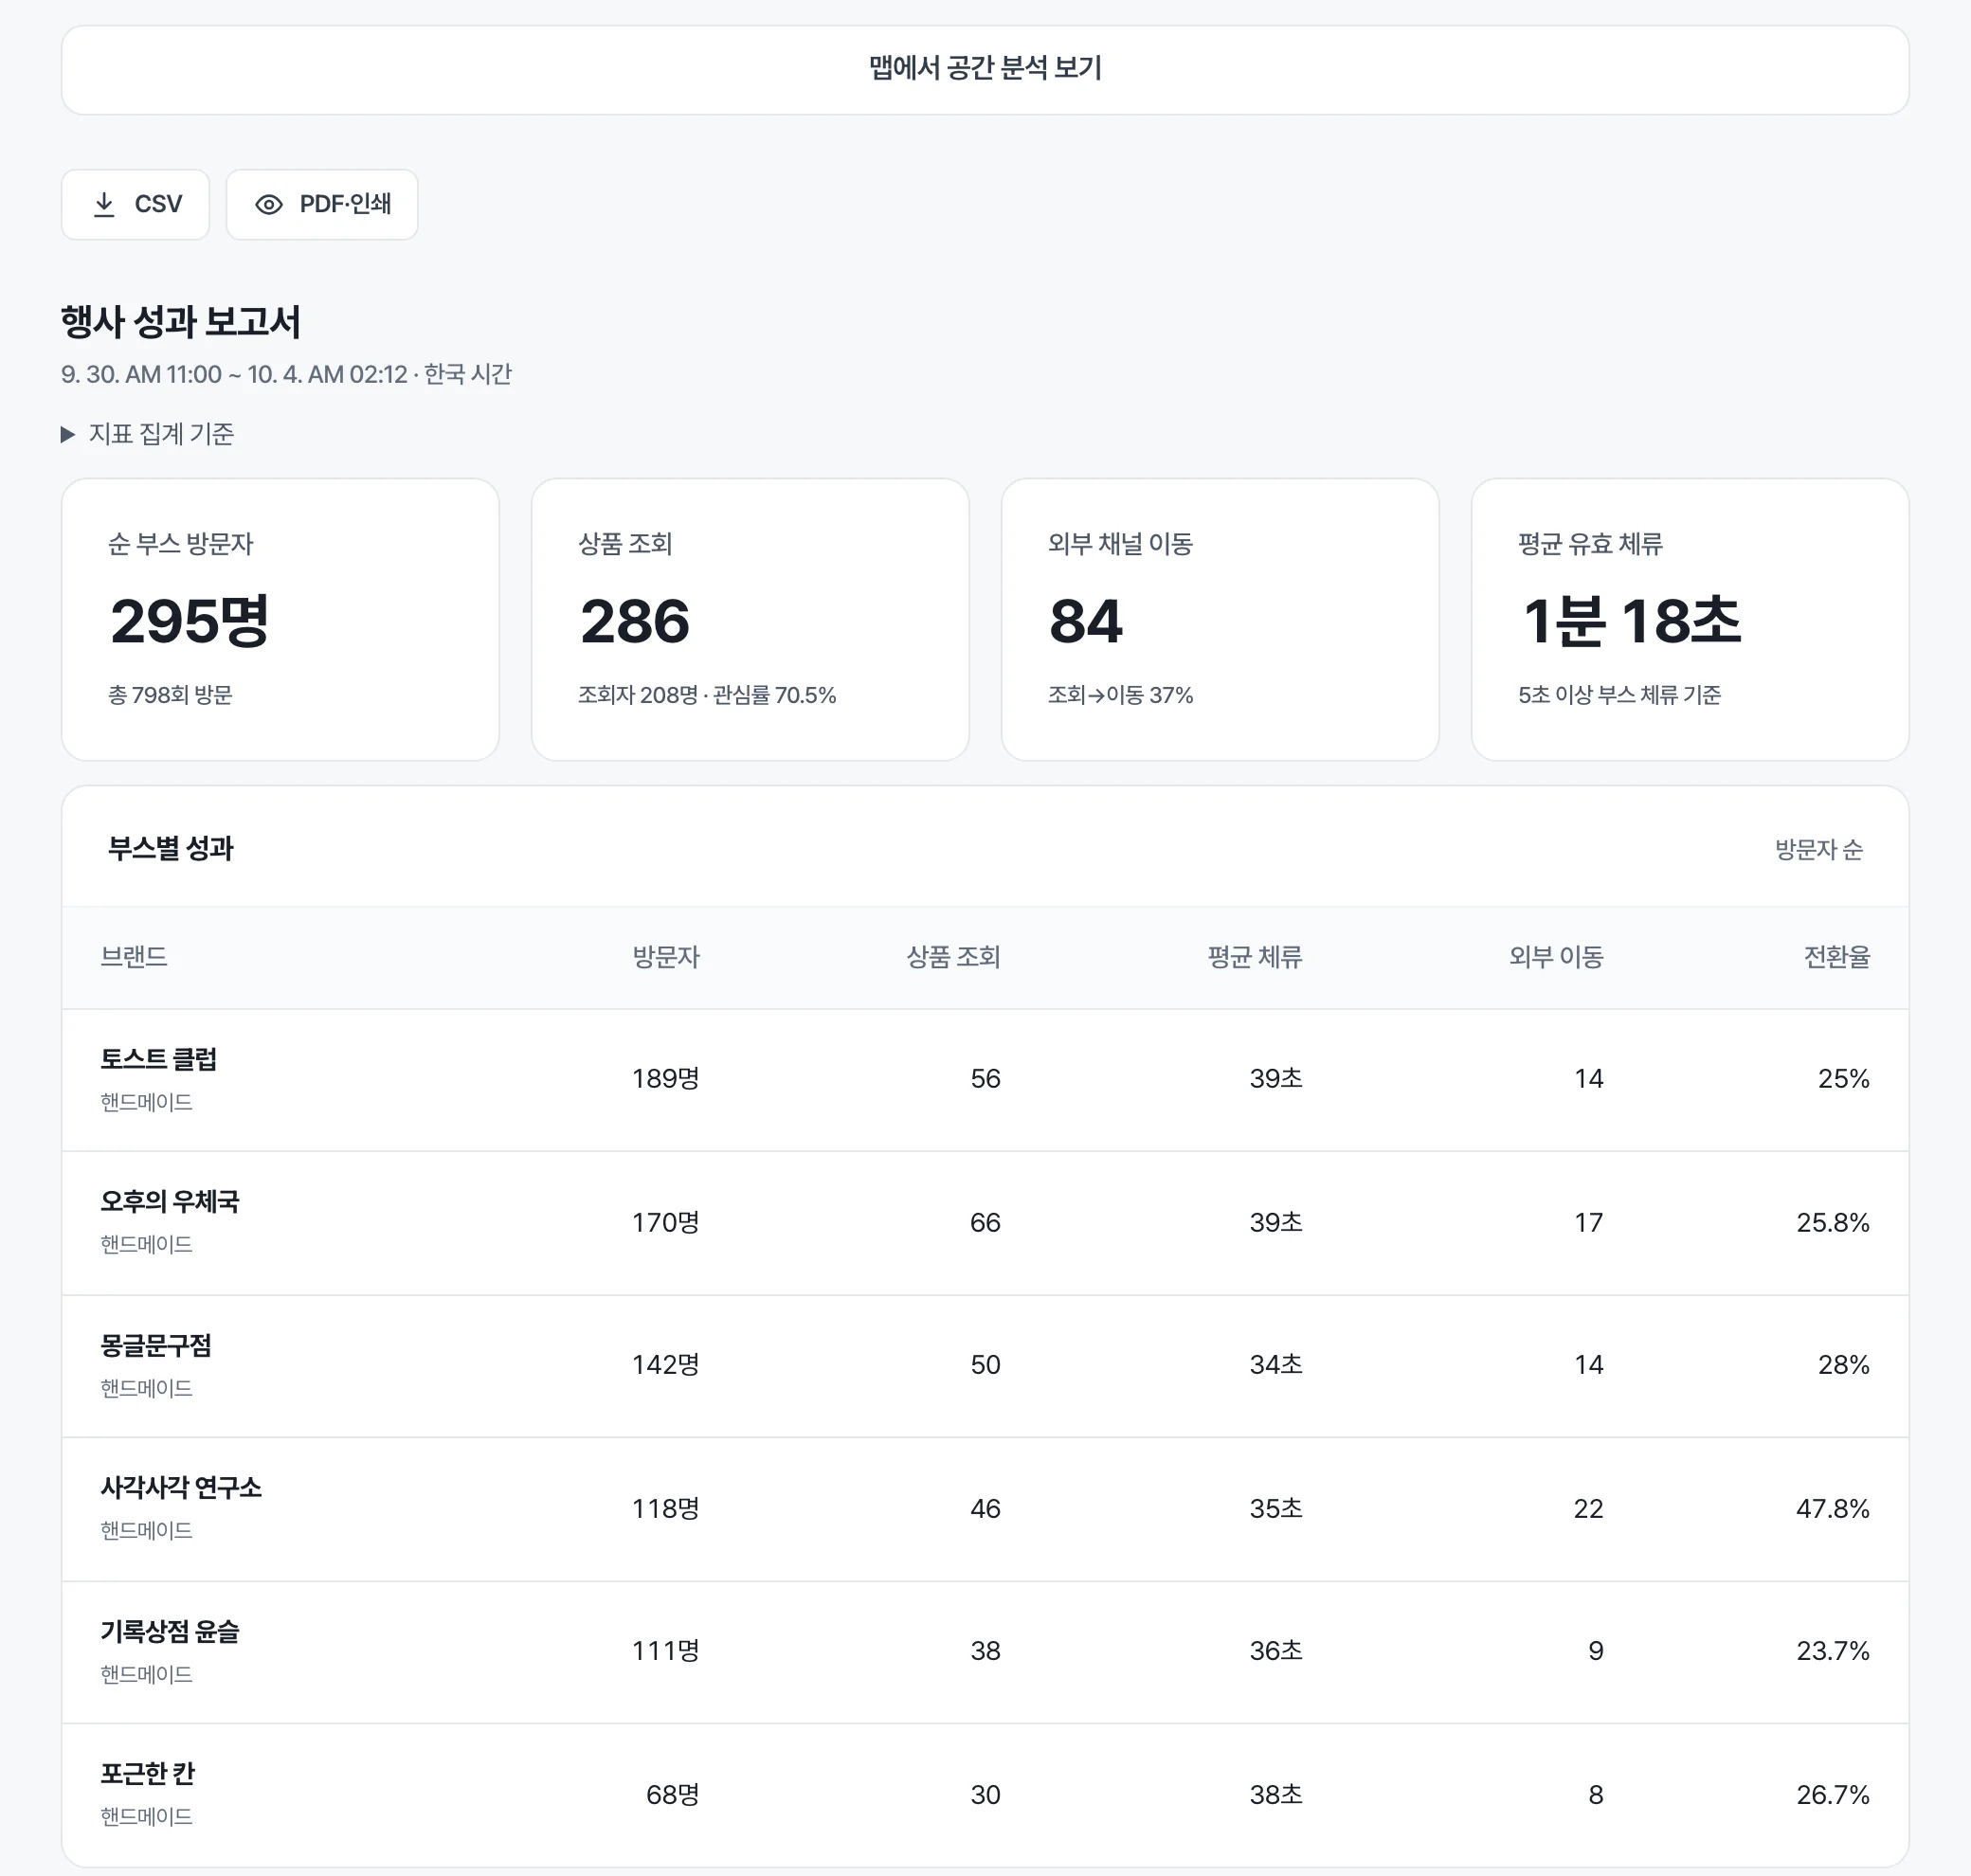Select the 기록상점 윤슬 brand row
Screen dimensions: 1971x1876
pyautogui.click(x=985, y=1652)
